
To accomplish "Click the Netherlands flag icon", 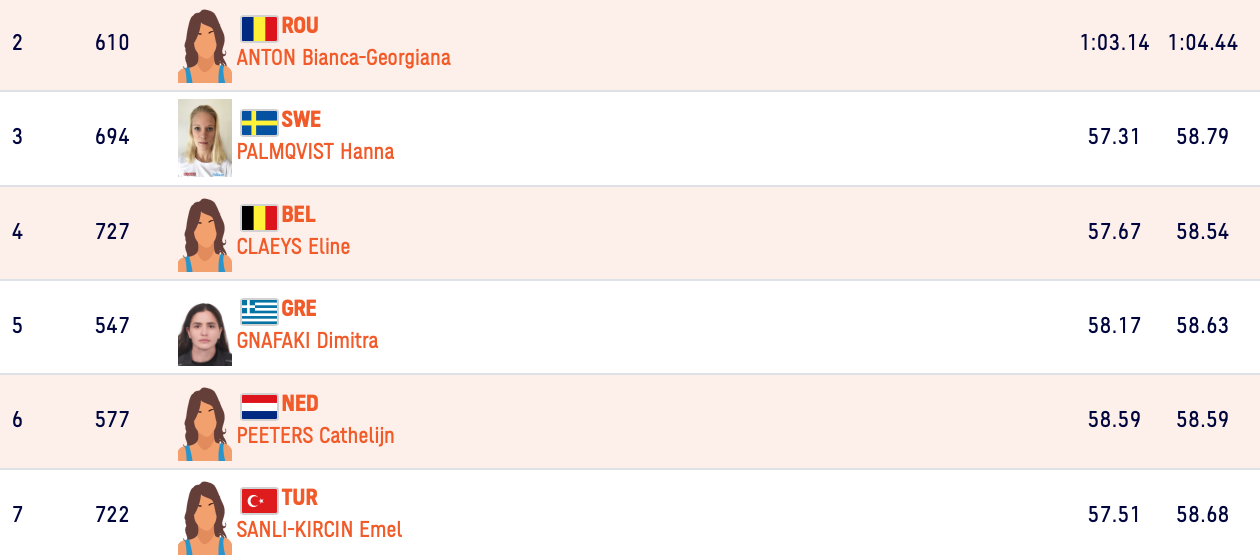I will click(x=259, y=406).
